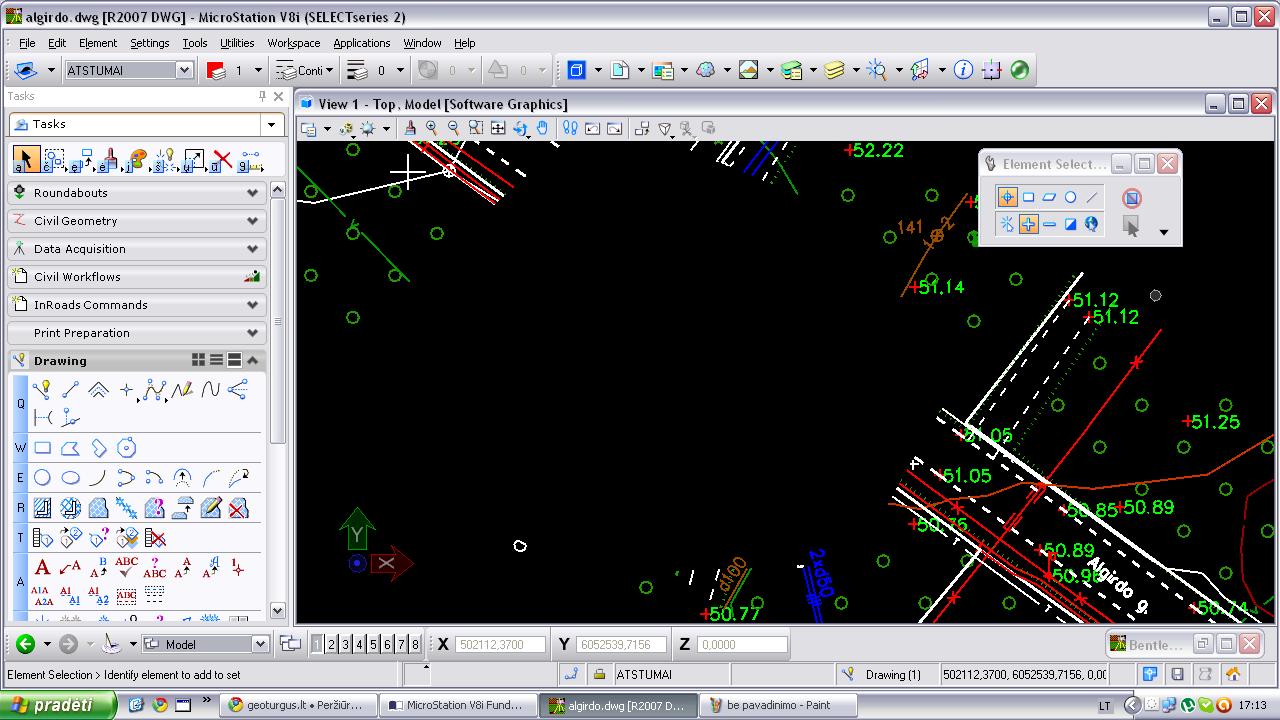The width and height of the screenshot is (1280, 720).
Task: Click the Fit View control
Action: [498, 128]
